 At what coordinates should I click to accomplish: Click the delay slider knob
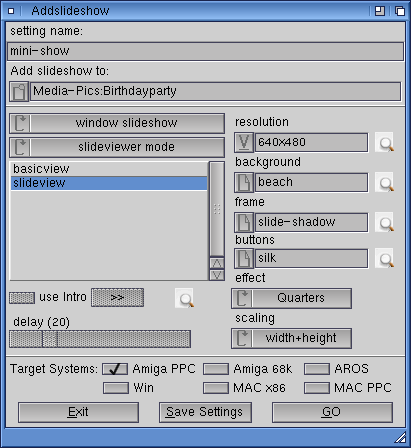(50, 339)
